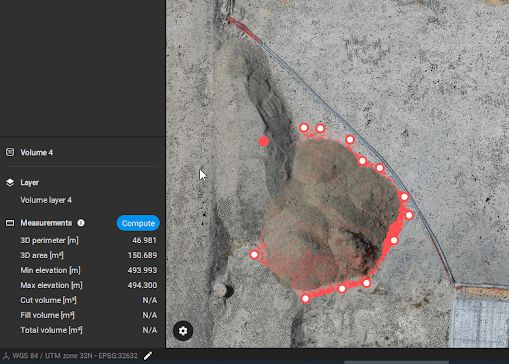Open the gear settings icon on the map
Viewport: 509px width, 364px height.
[183, 331]
